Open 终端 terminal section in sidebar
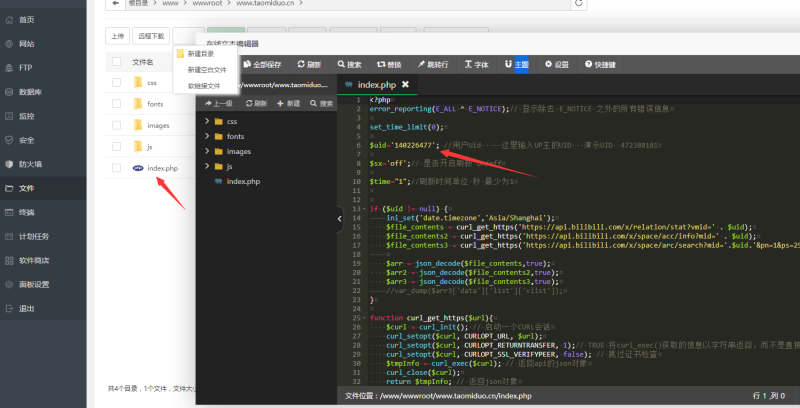Screen dimensions: 800x408 point(27,212)
